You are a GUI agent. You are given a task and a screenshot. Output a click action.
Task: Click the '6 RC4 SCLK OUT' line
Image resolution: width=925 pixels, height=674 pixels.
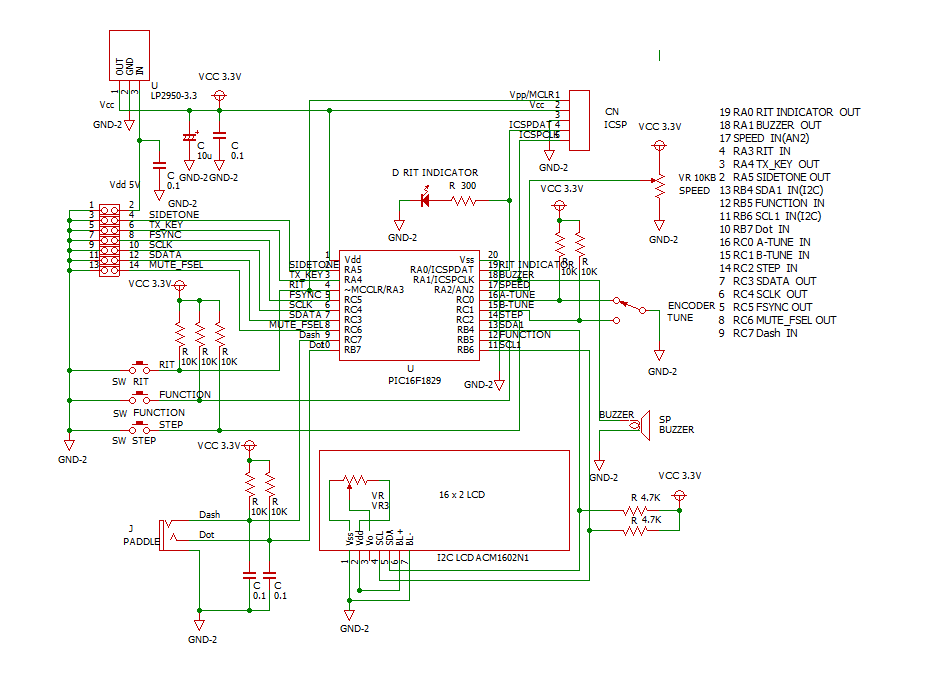tap(763, 294)
